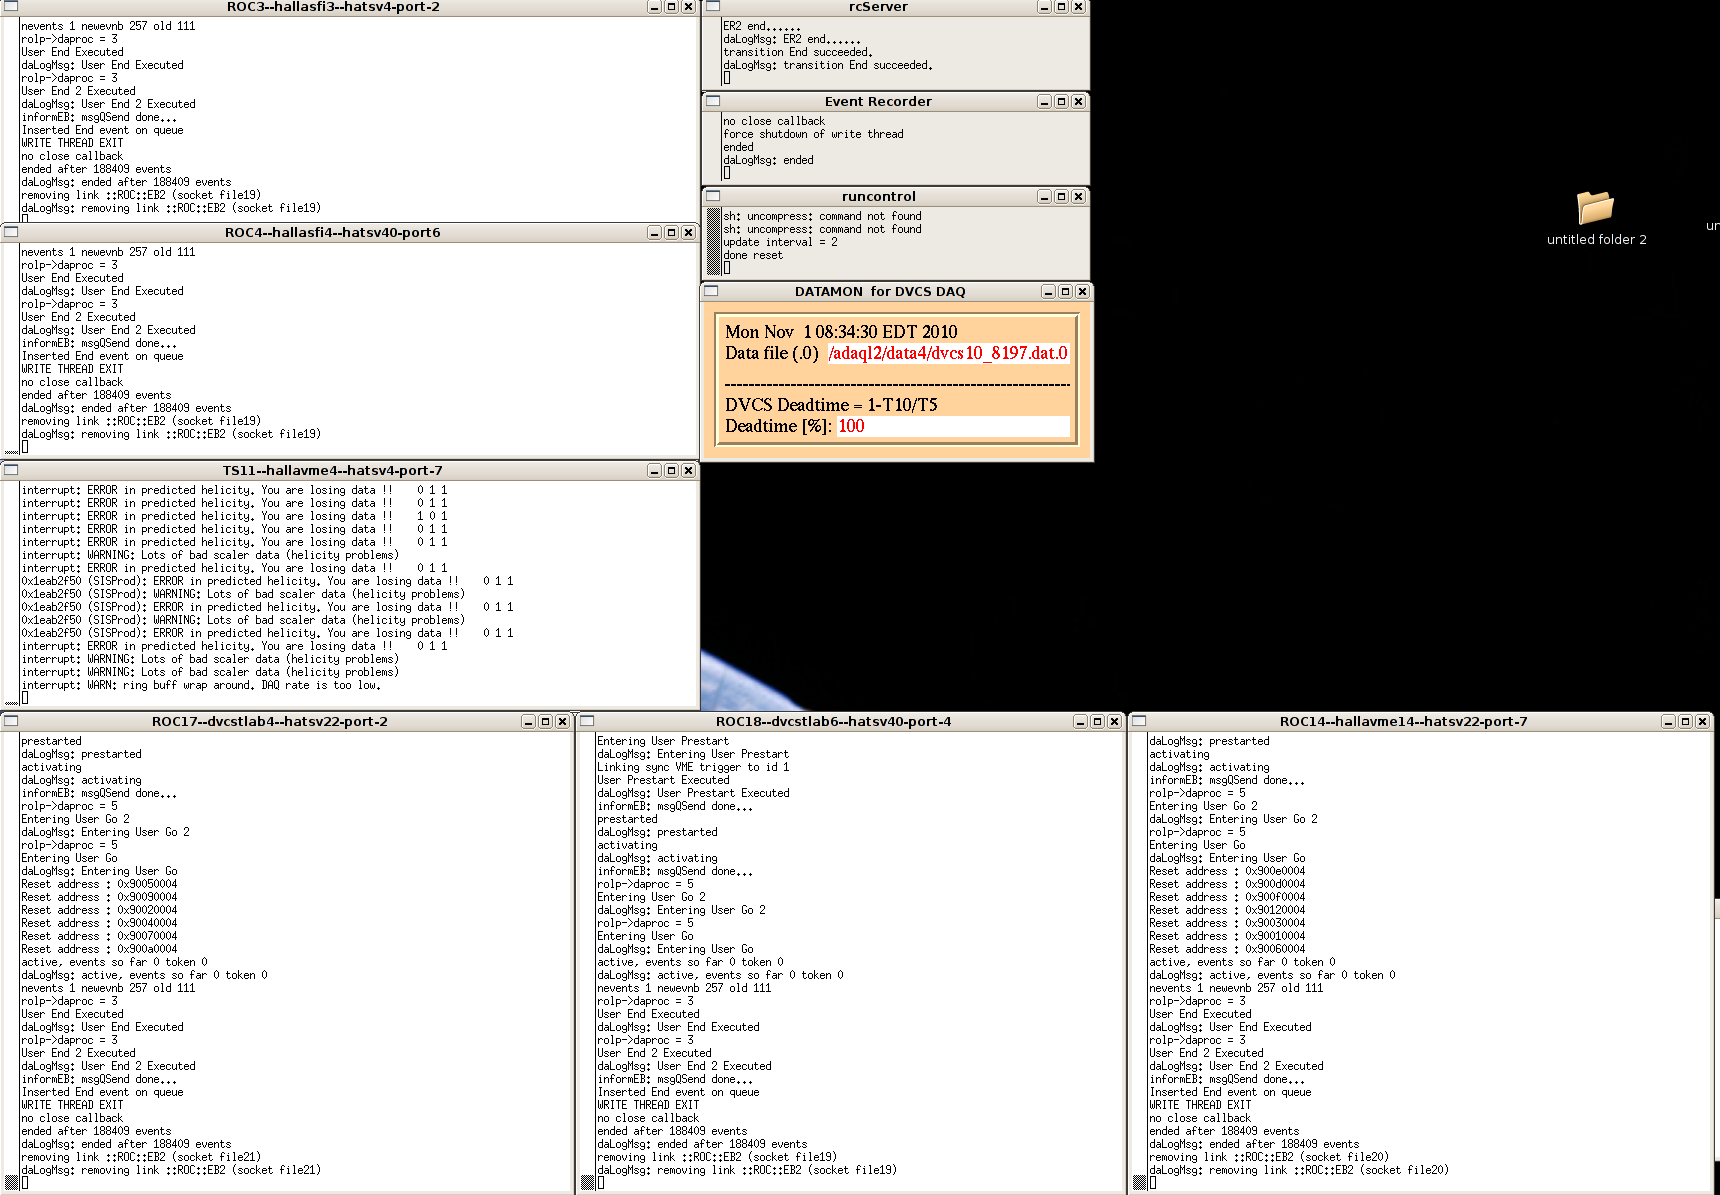The image size is (1720, 1195).
Task: Click 'transition End succeeded.' line in rcServer
Action: [798, 52]
